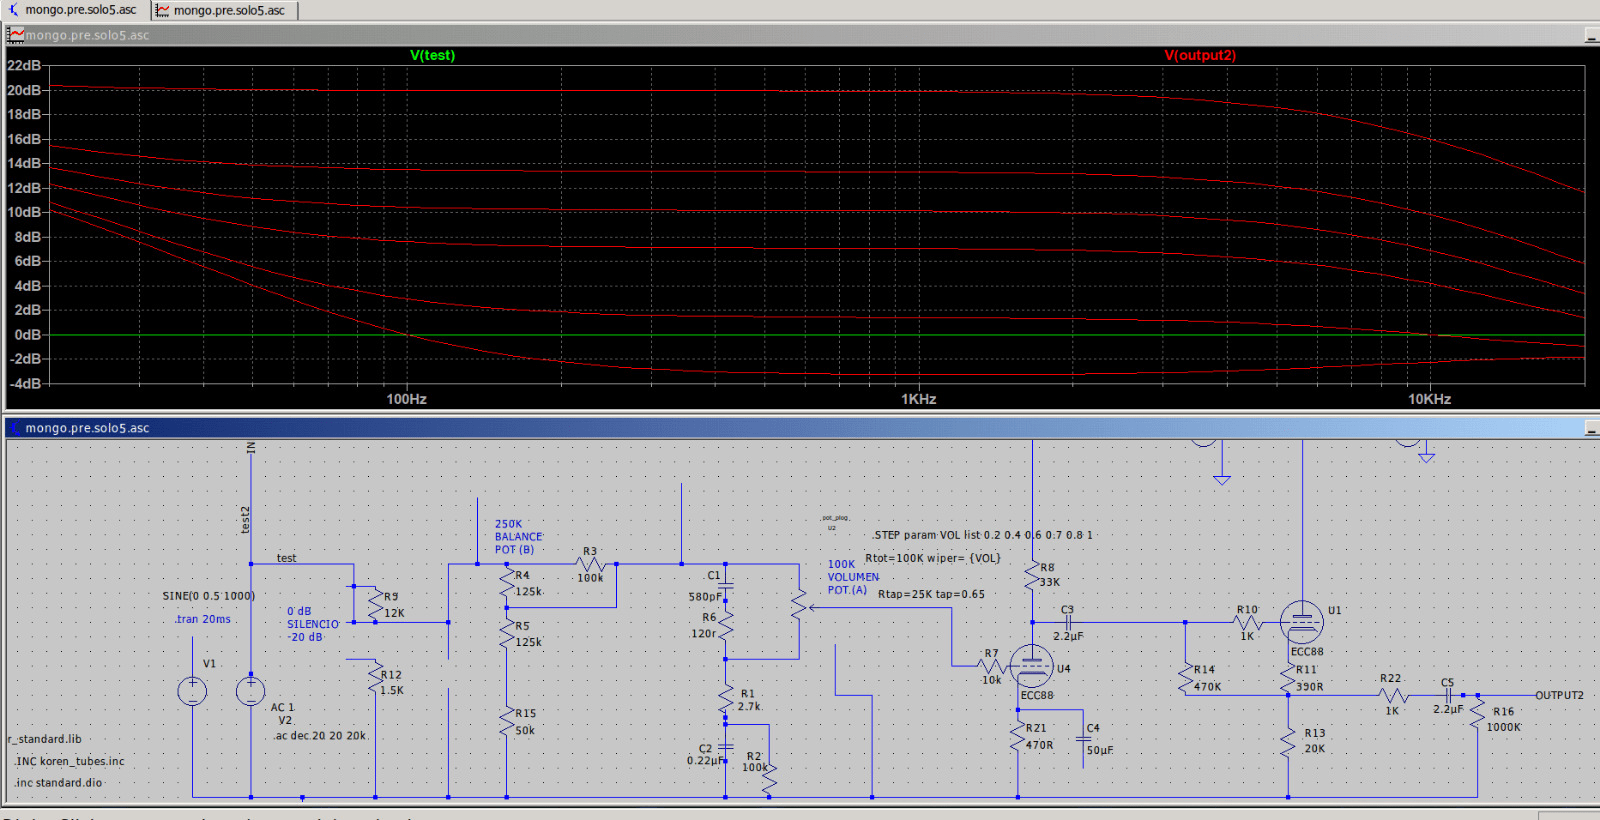Click the AC 1 source value
The width and height of the screenshot is (1600, 820).
coord(283,707)
